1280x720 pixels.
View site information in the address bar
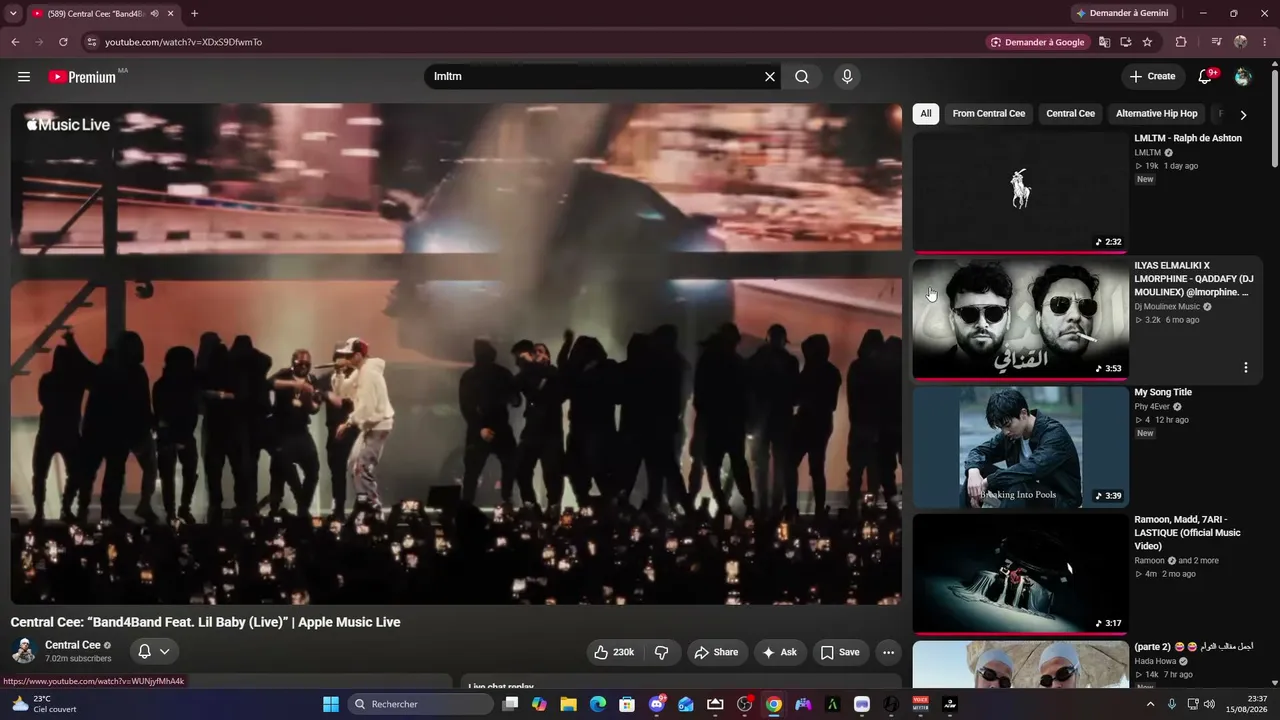tap(91, 42)
